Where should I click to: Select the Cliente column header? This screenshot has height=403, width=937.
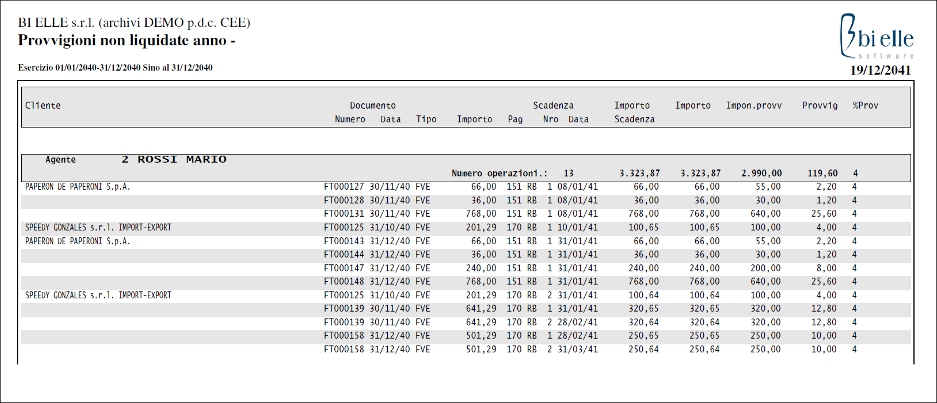tap(42, 105)
